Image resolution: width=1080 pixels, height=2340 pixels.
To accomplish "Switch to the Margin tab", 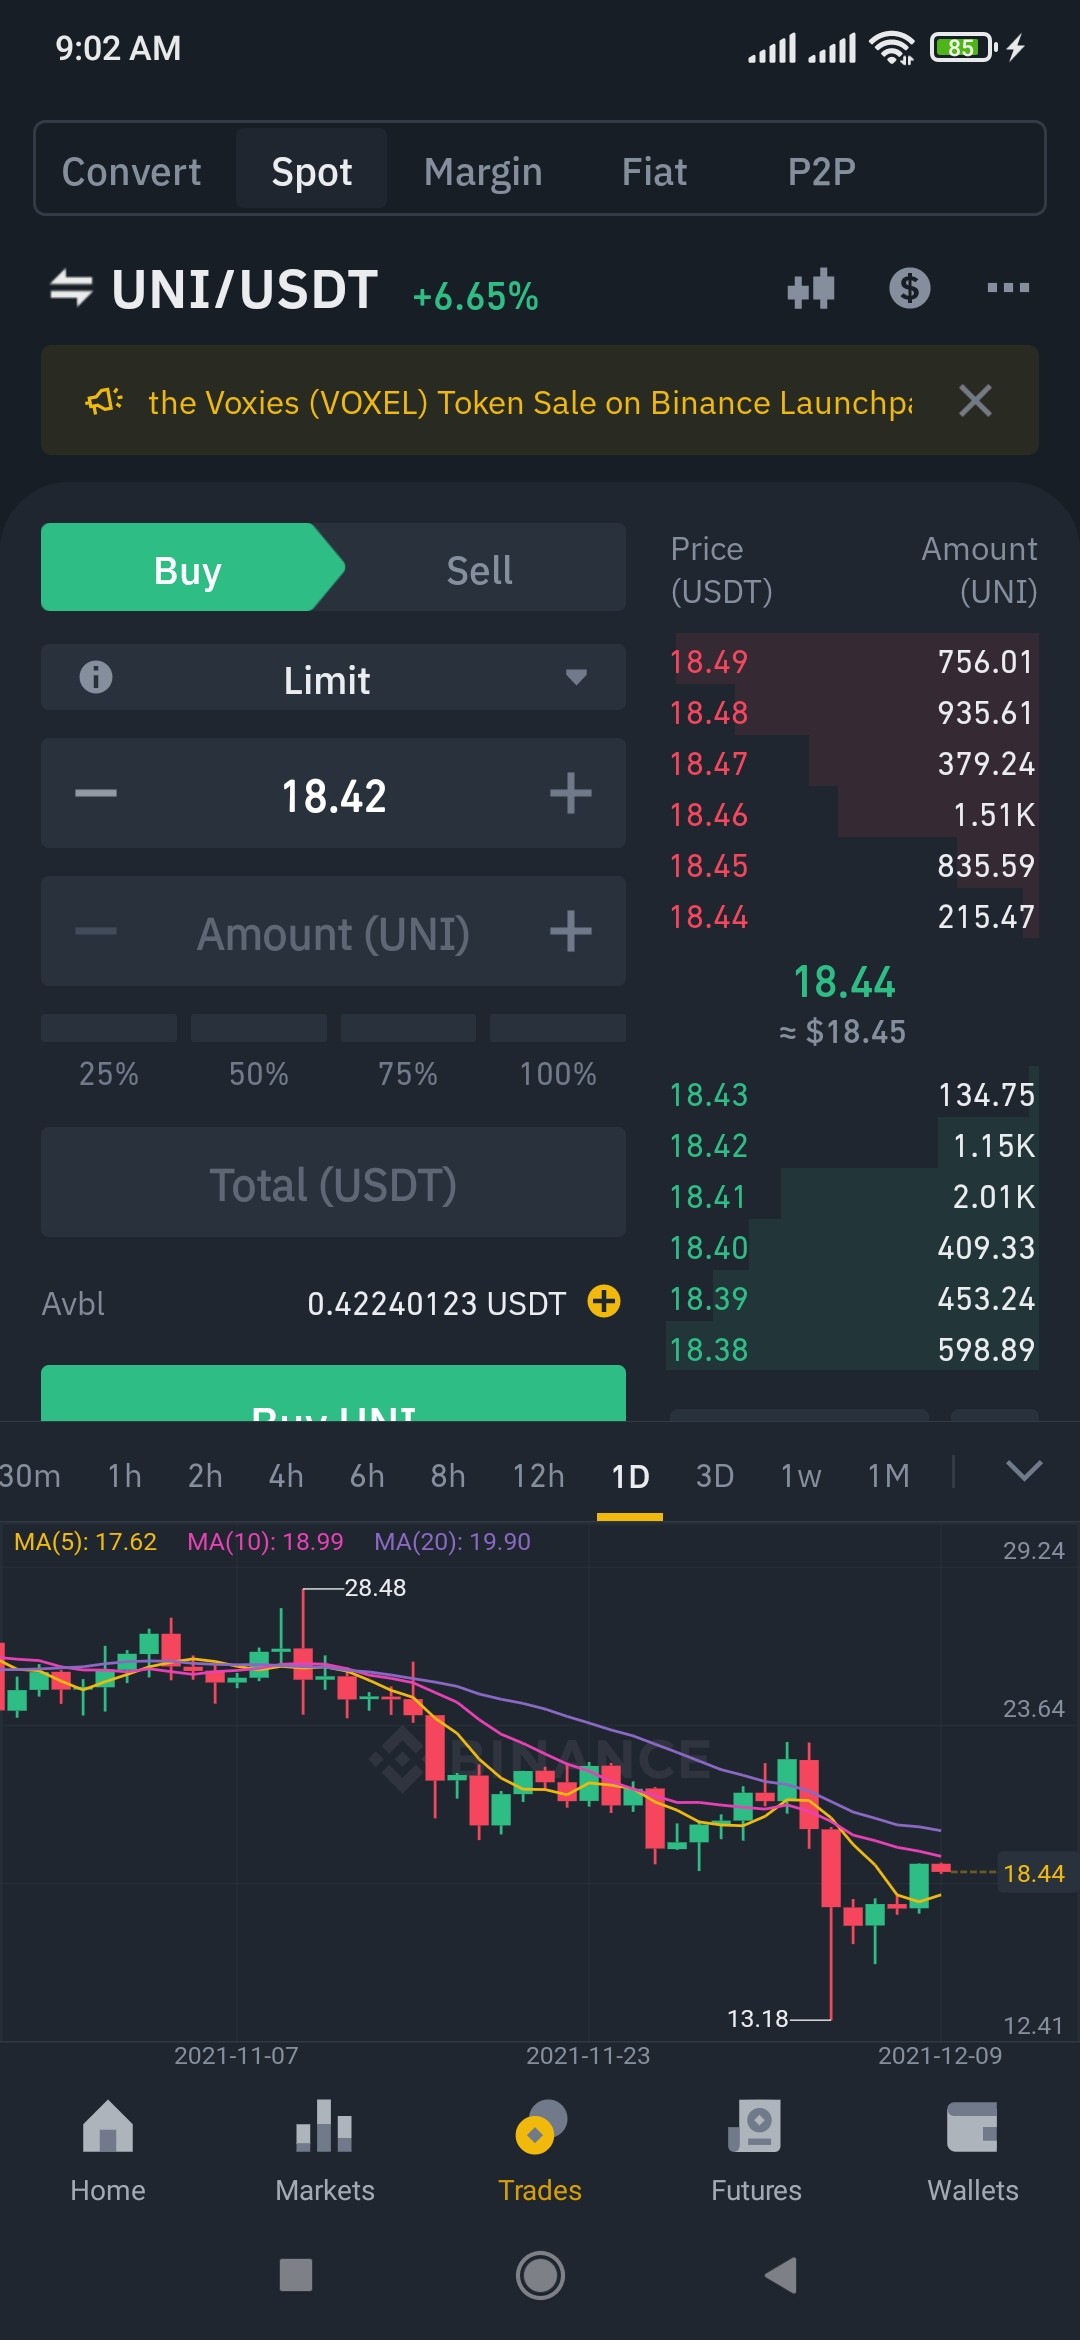I will click(483, 171).
